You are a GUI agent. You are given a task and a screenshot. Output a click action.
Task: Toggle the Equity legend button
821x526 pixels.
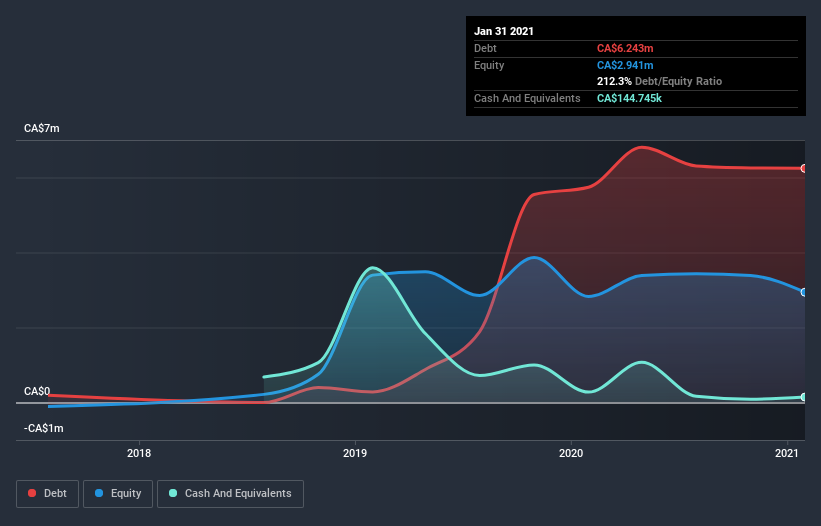click(118, 494)
